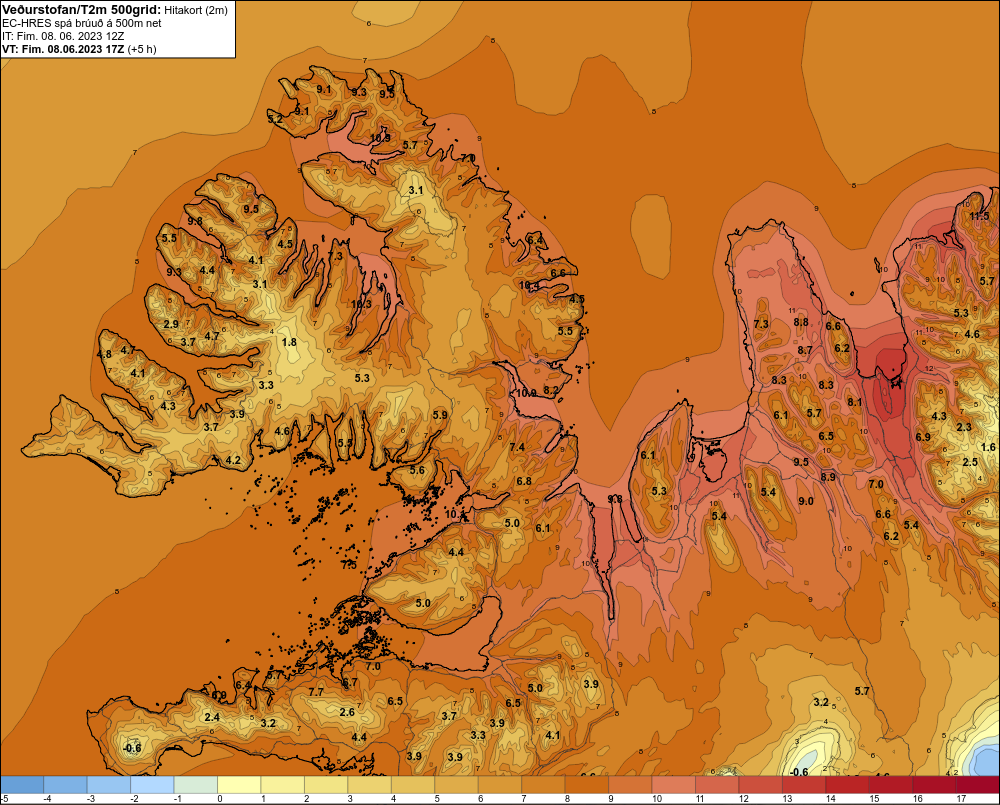Pick the blue legend swatch between -5 and -4

(22, 785)
